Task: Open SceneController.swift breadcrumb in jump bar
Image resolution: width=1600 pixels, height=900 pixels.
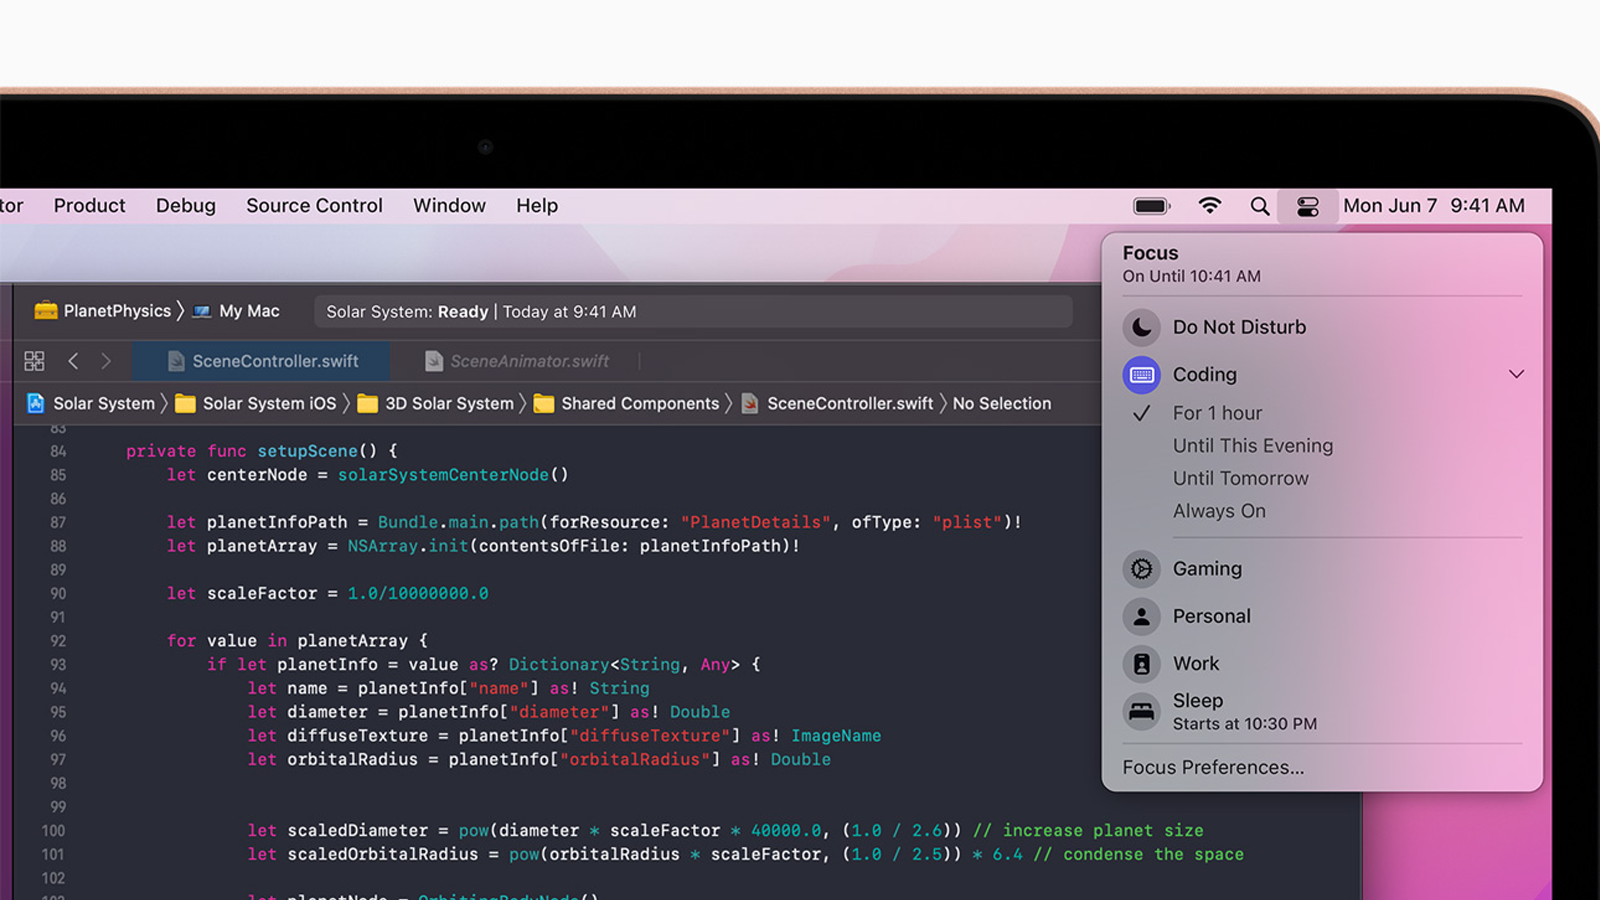Action: point(837,404)
